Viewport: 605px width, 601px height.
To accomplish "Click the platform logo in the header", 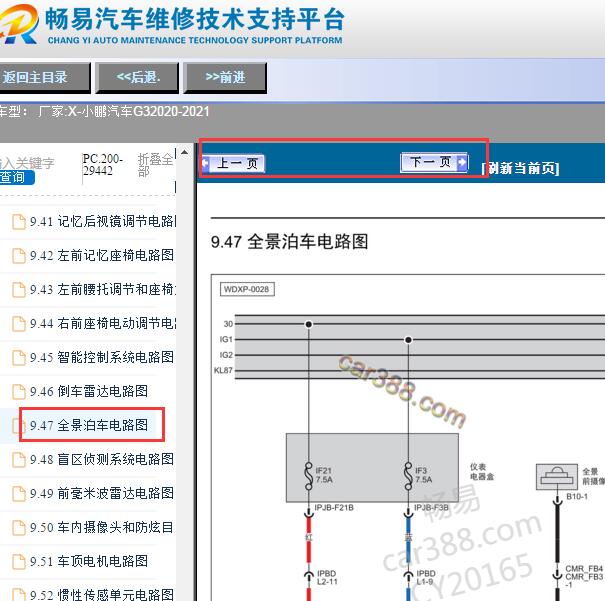I will 19,24.
